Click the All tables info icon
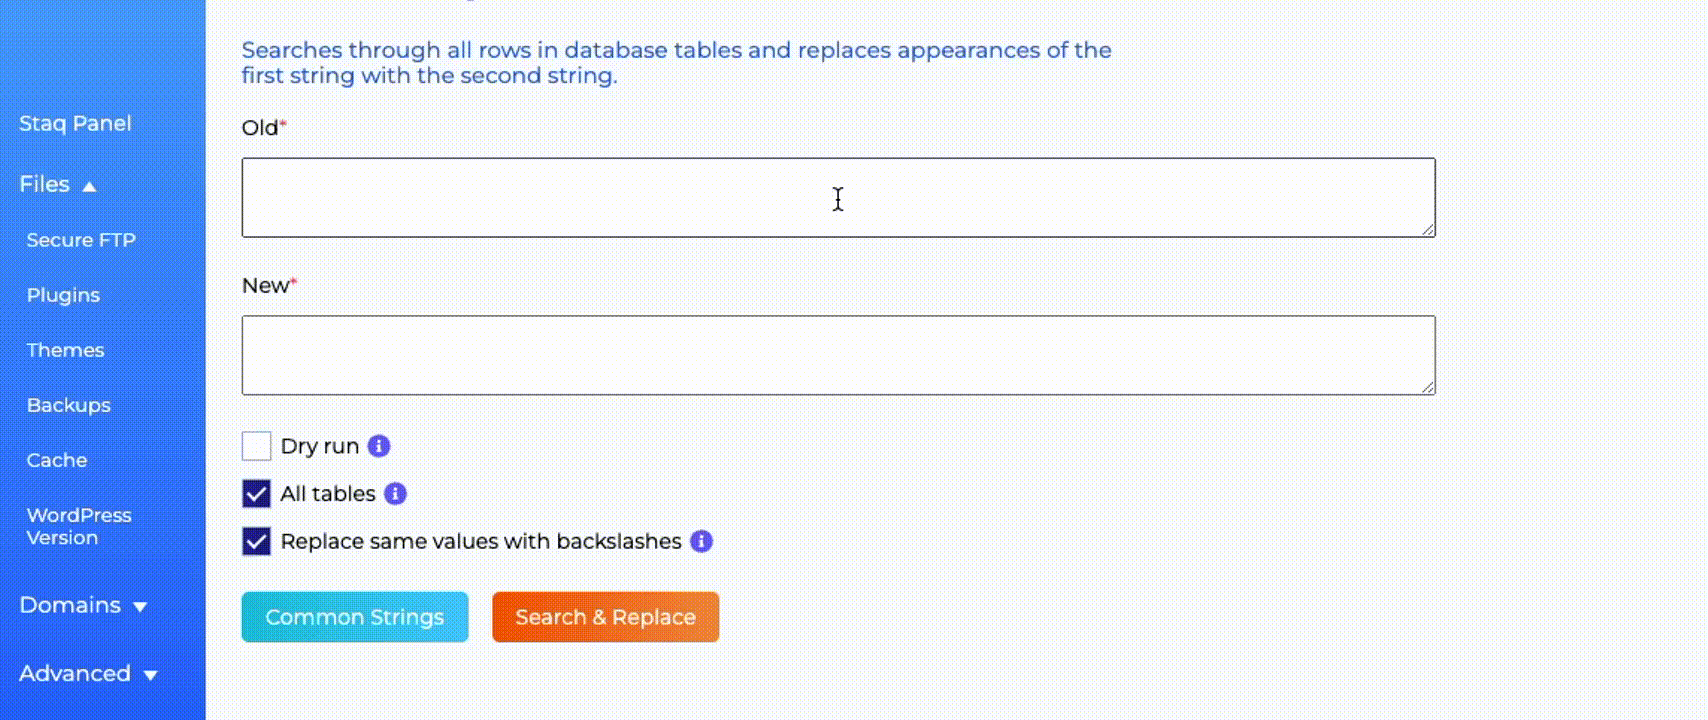This screenshot has height=720, width=1708. coord(396,494)
